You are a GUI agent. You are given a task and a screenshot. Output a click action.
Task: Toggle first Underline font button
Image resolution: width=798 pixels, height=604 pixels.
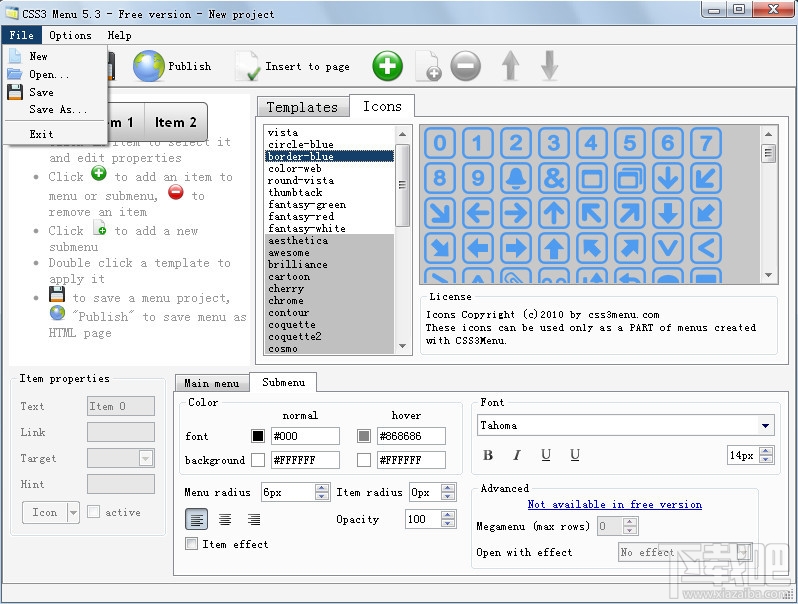click(546, 455)
